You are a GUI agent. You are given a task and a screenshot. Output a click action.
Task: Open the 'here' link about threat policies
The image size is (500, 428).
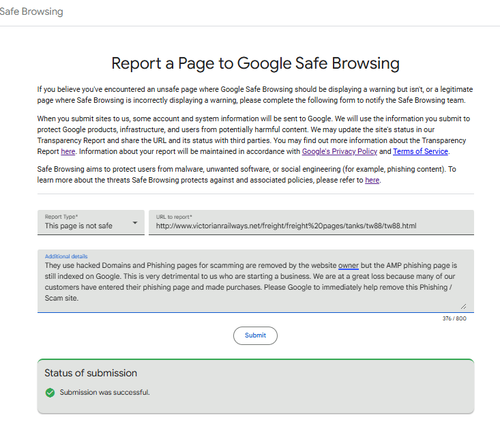(372, 180)
